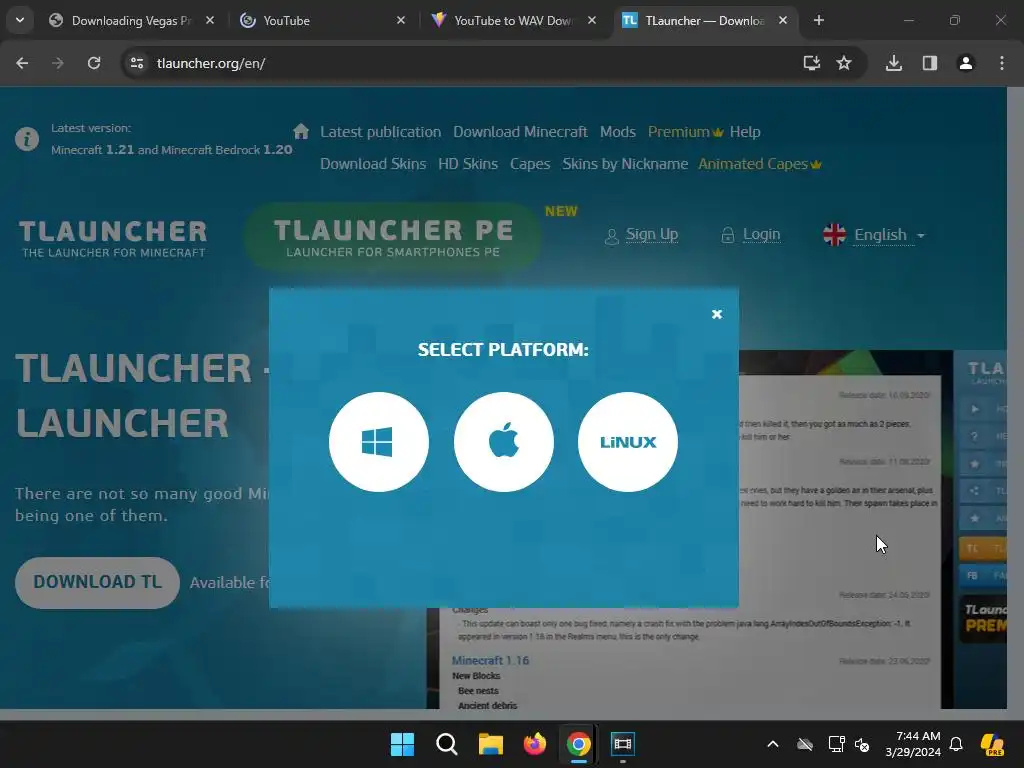This screenshot has width=1024, height=768.
Task: Click the DOWNLOAD TL button
Action: coord(97,583)
